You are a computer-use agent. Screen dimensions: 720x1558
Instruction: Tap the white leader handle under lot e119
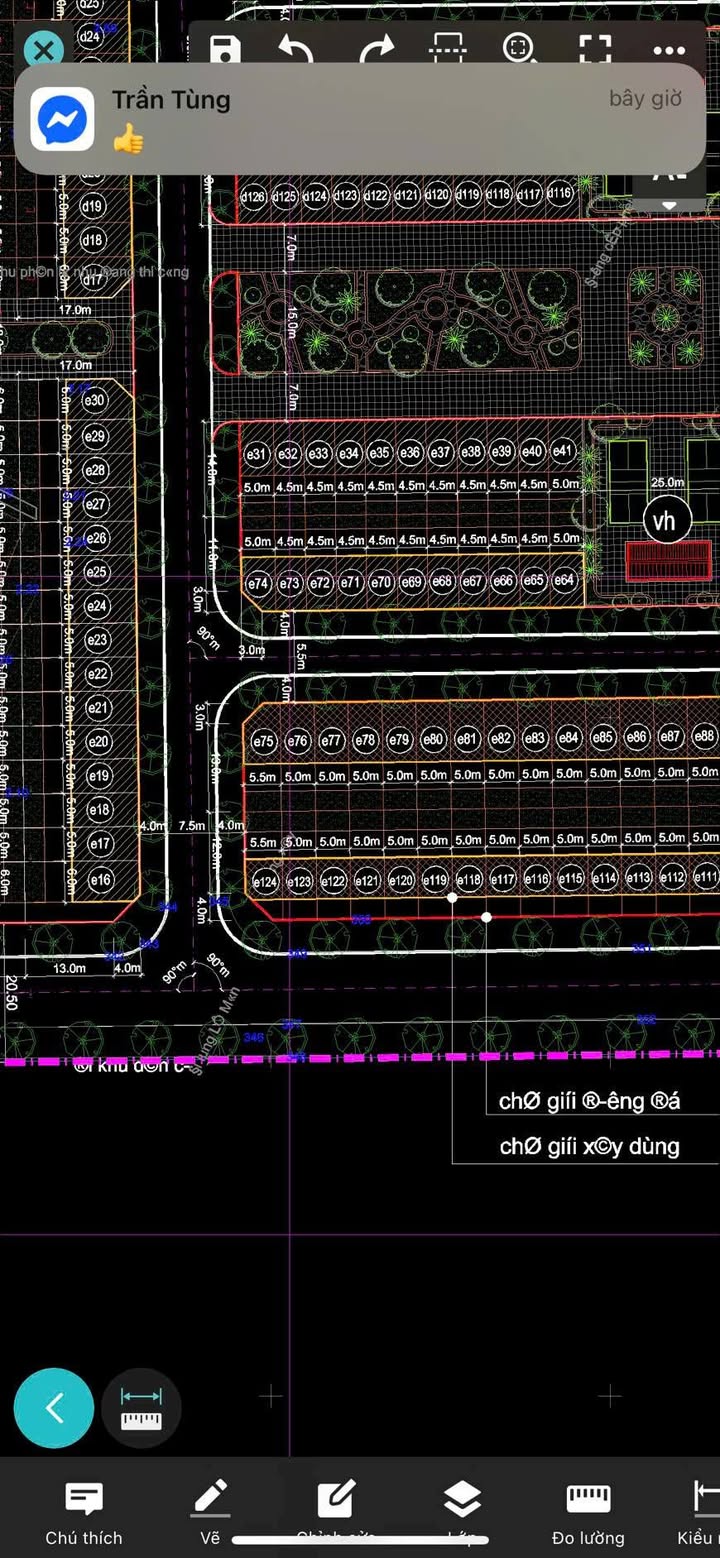coord(452,898)
